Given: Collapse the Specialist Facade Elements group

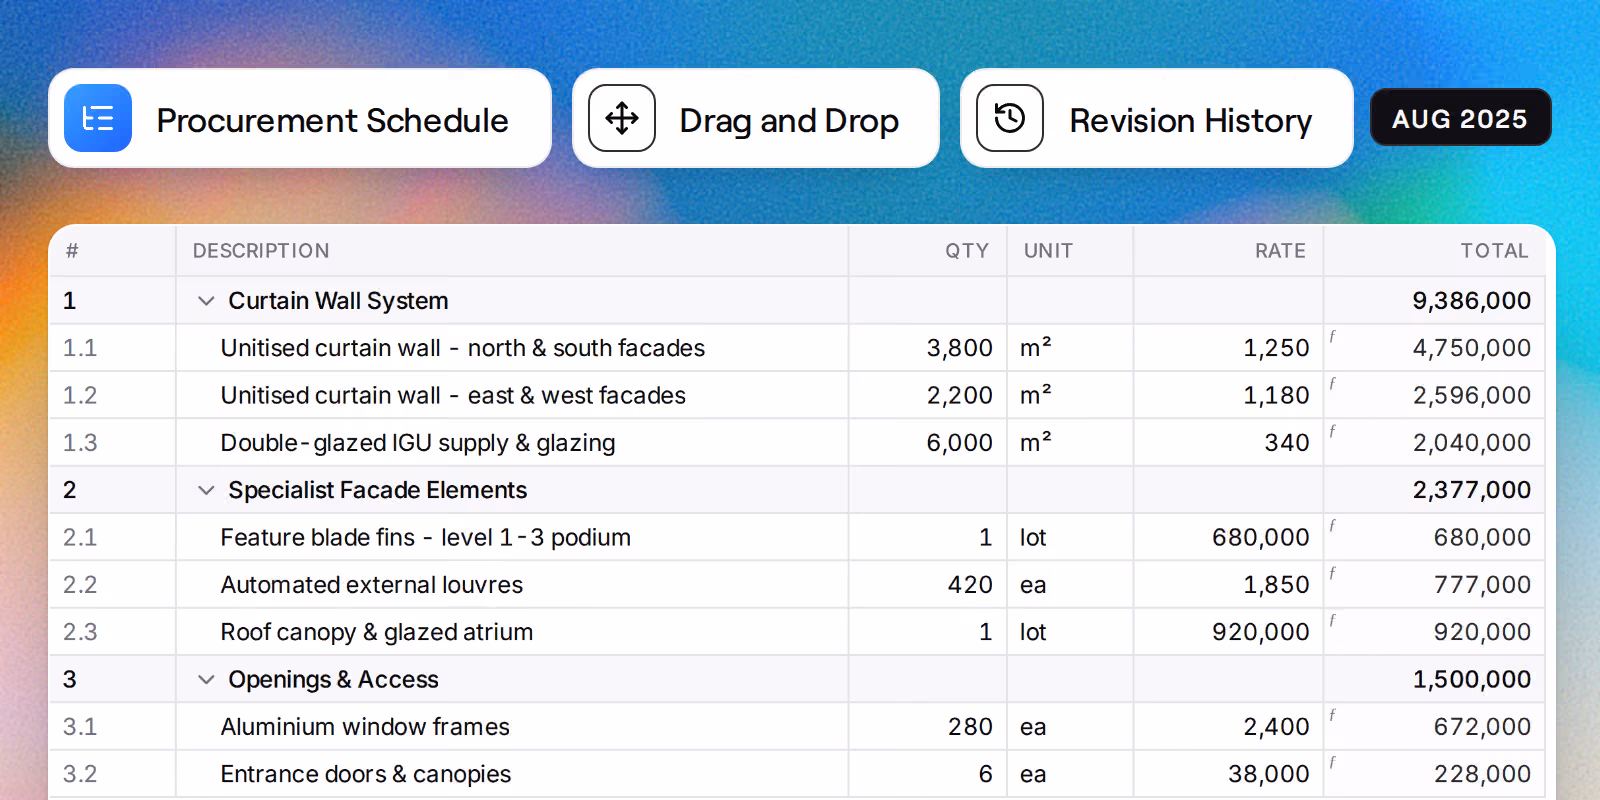Looking at the screenshot, I should (206, 490).
